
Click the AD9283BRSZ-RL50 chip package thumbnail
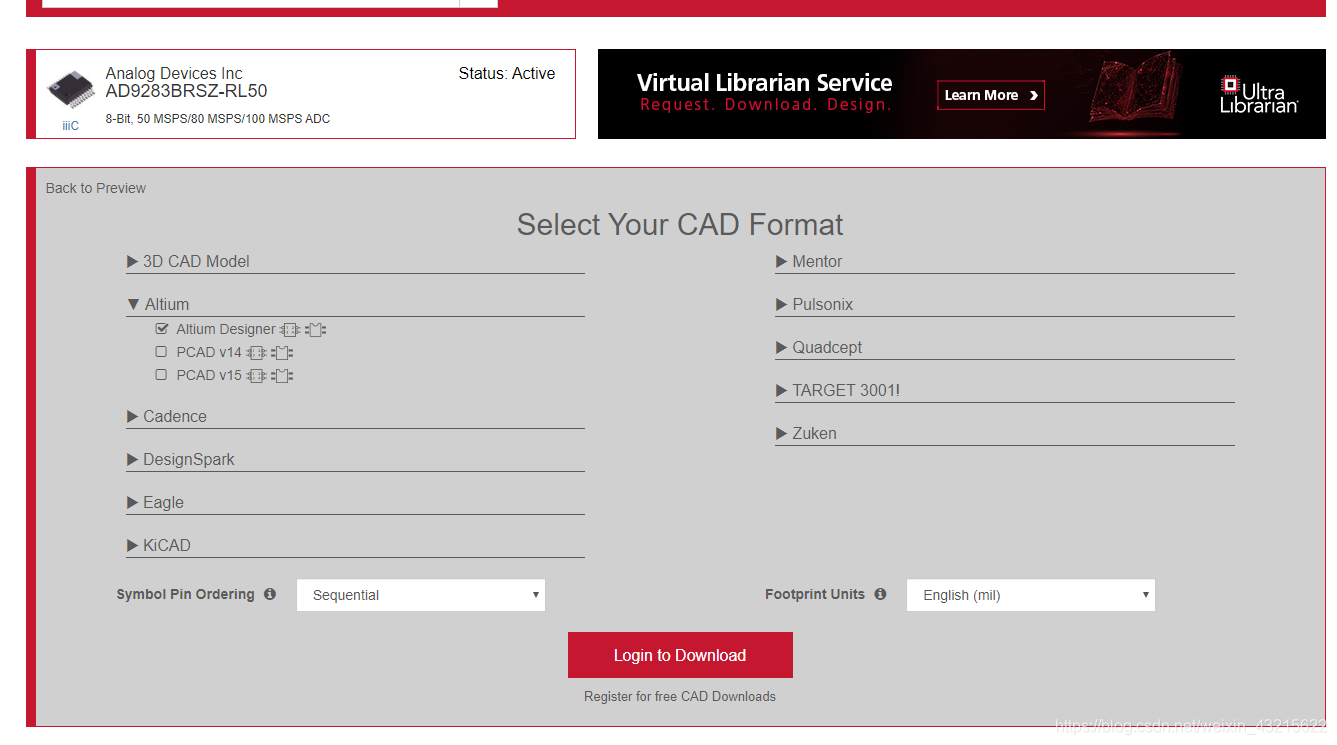click(x=70, y=90)
